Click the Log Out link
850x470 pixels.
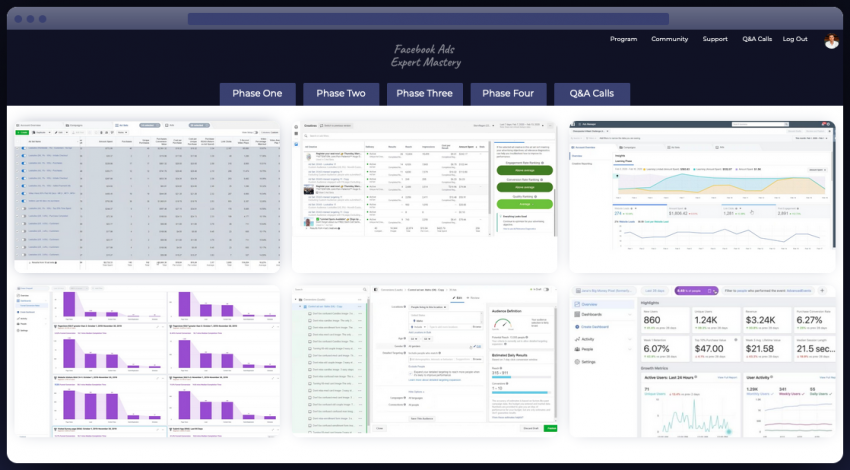795,39
